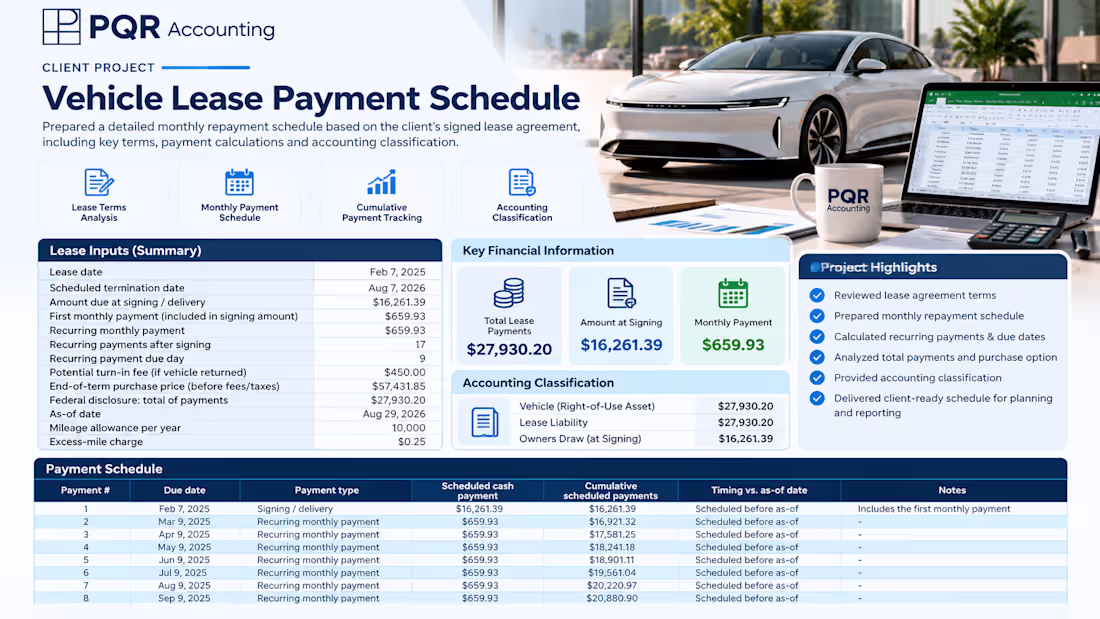Viewport: 1100px width, 619px height.
Task: Click checkmark beside Analyzed total payments
Action: (x=817, y=357)
